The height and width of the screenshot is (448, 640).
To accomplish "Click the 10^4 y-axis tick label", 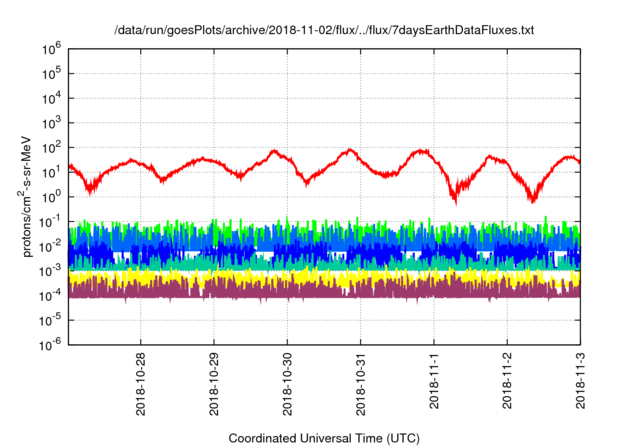I will pyautogui.click(x=51, y=98).
